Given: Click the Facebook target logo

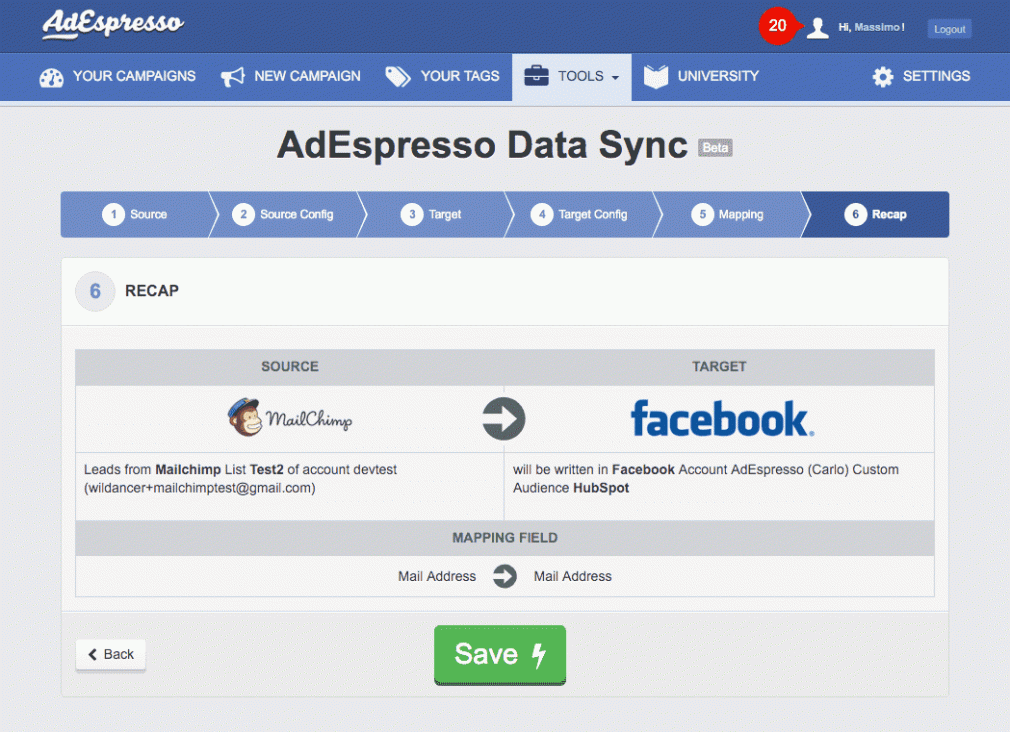Looking at the screenshot, I should 721,418.
